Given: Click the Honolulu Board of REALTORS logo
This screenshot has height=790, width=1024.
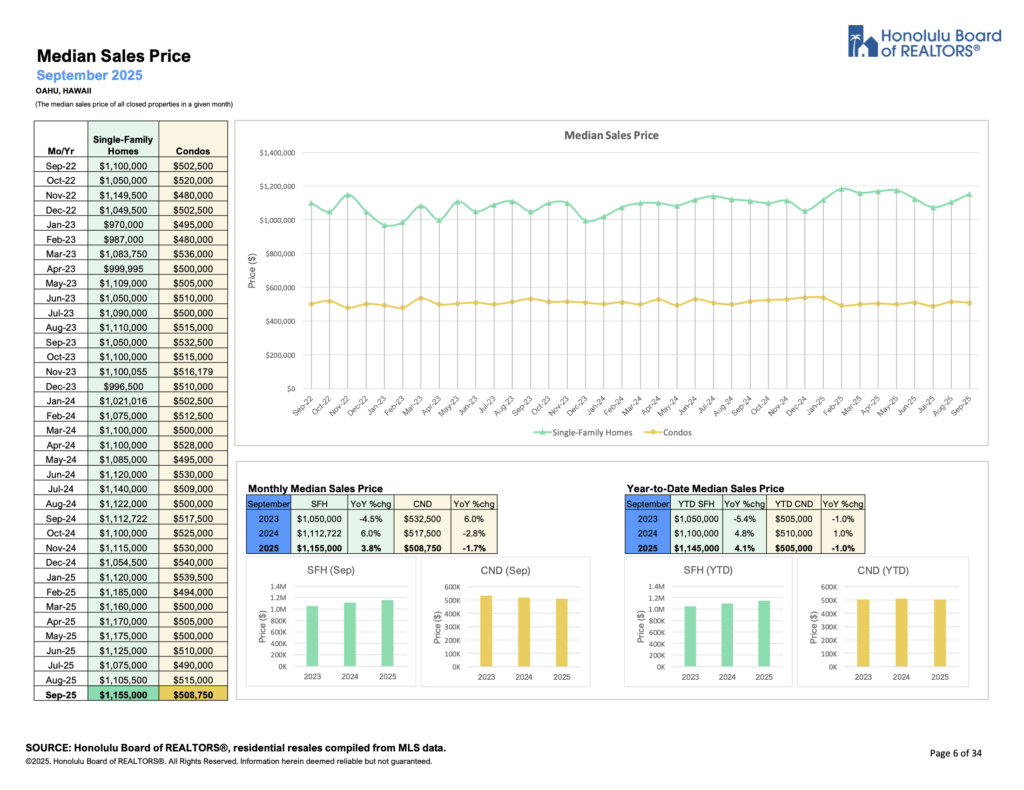Looking at the screenshot, I should tap(911, 41).
